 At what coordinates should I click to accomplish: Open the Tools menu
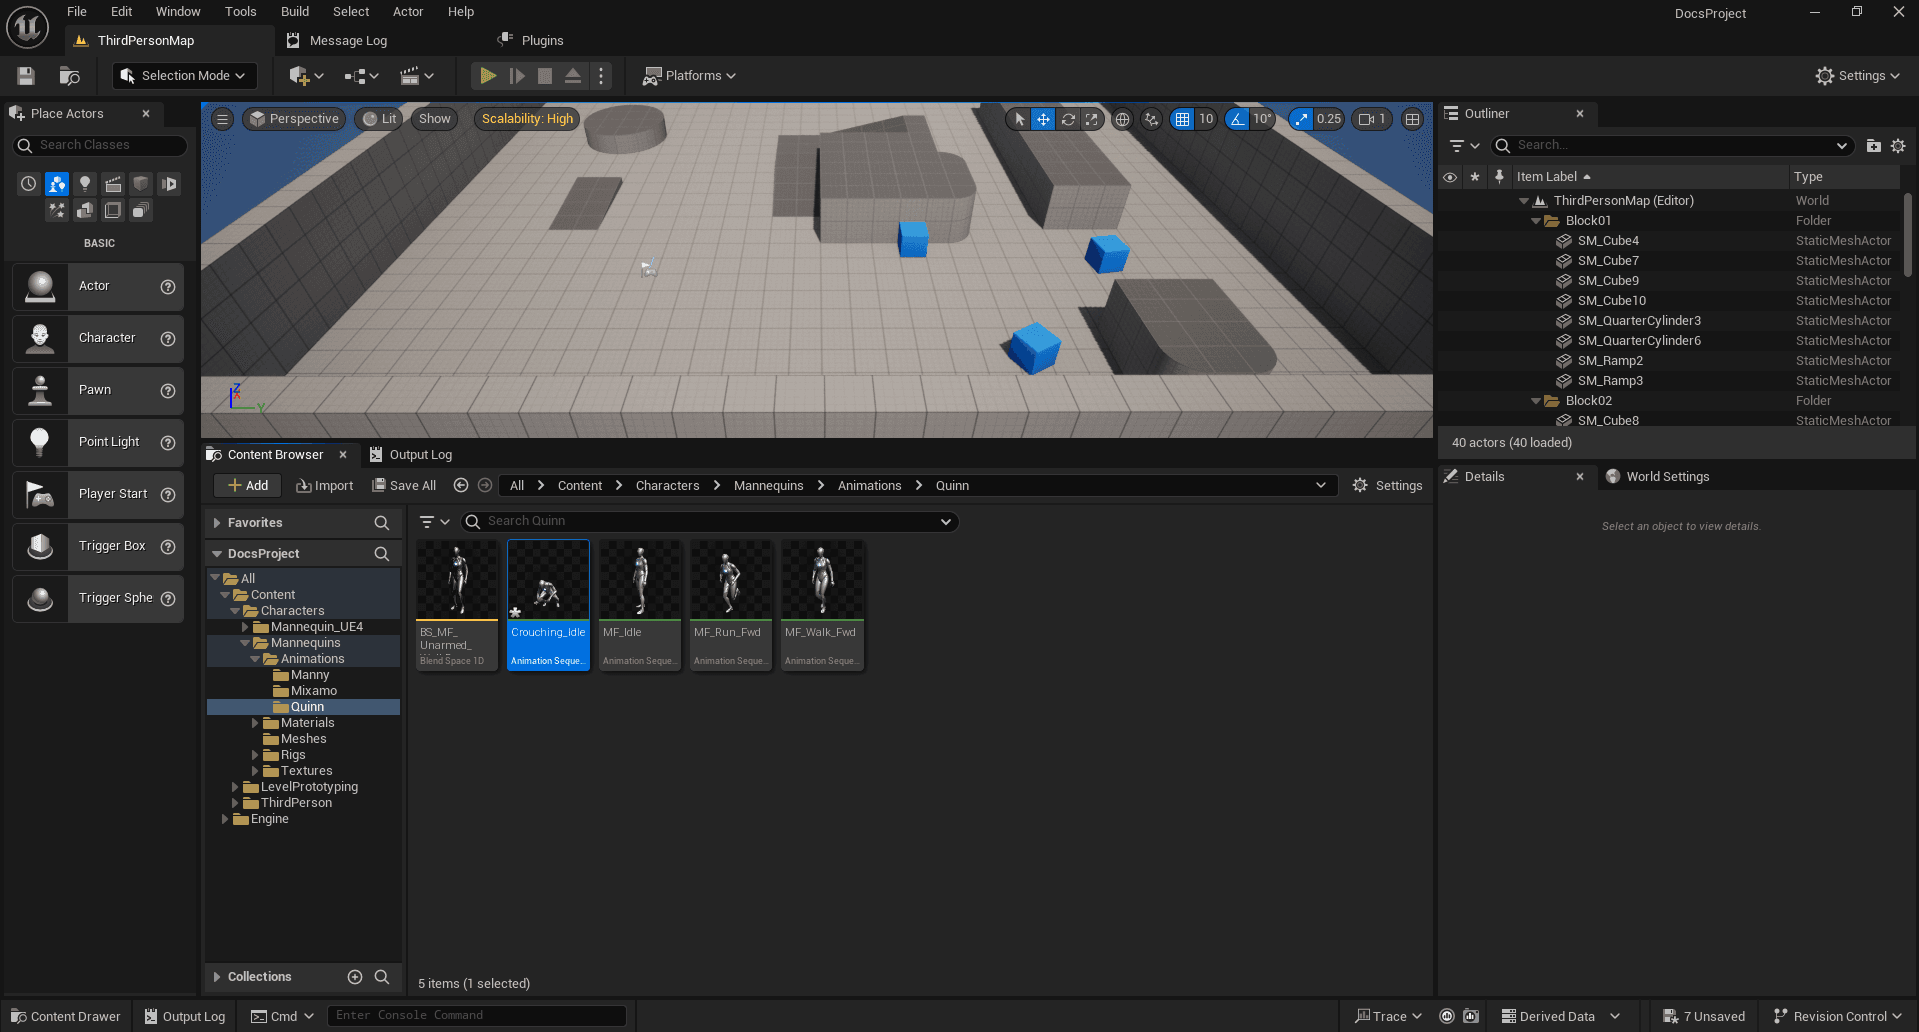[x=240, y=12]
